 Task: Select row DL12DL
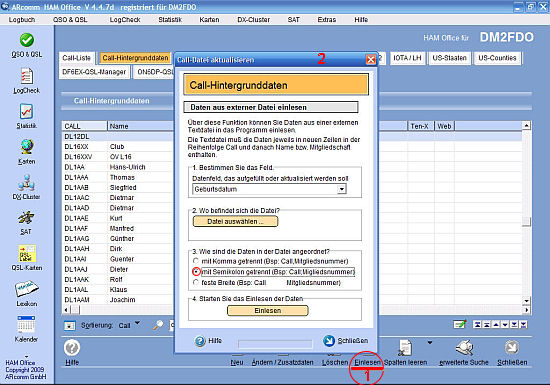[x=118, y=136]
